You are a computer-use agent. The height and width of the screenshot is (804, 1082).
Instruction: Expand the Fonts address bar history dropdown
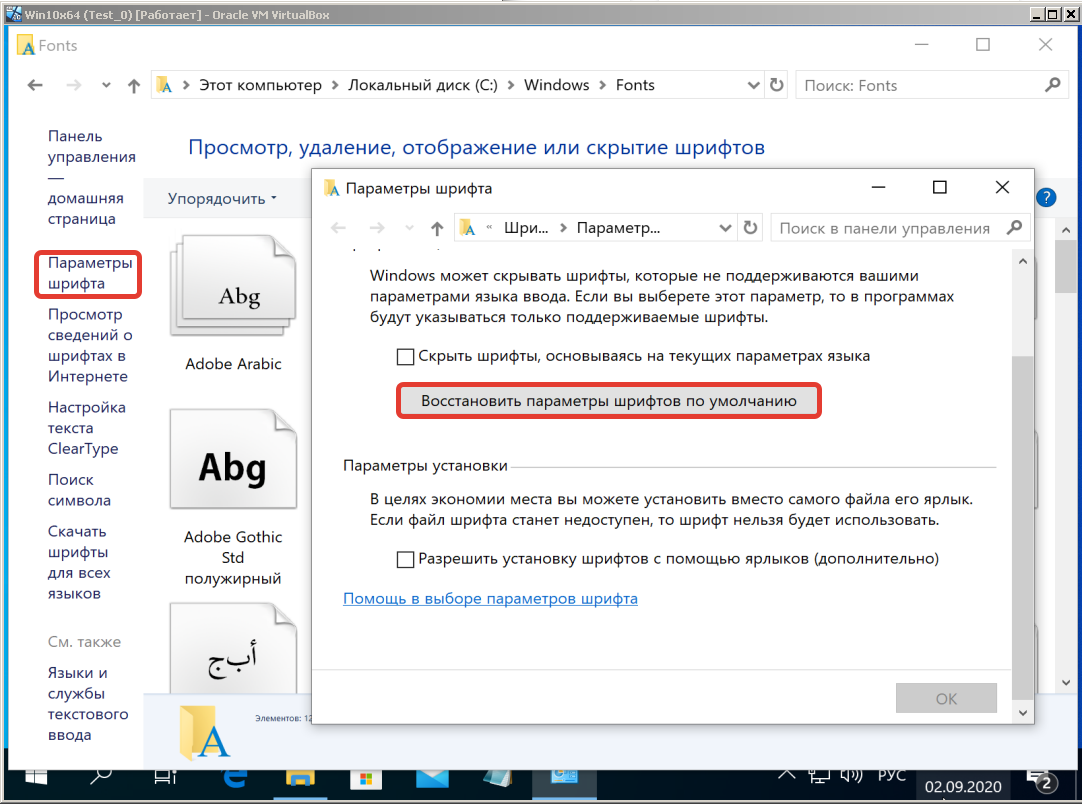(x=753, y=85)
